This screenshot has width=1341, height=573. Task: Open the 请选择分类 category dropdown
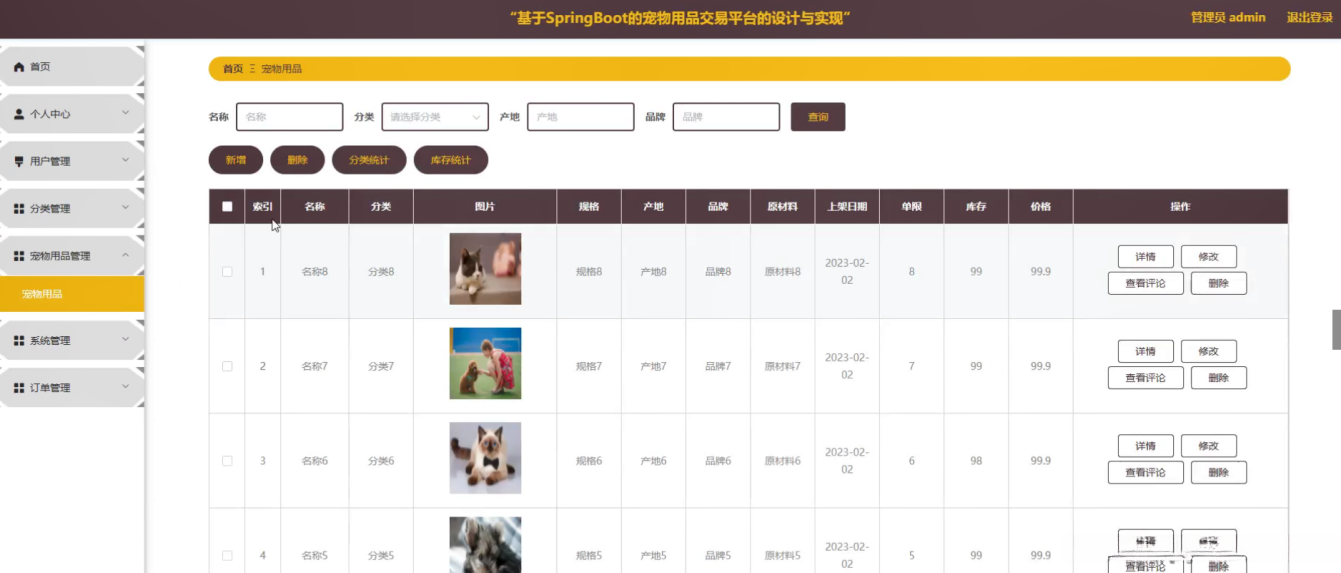point(435,117)
